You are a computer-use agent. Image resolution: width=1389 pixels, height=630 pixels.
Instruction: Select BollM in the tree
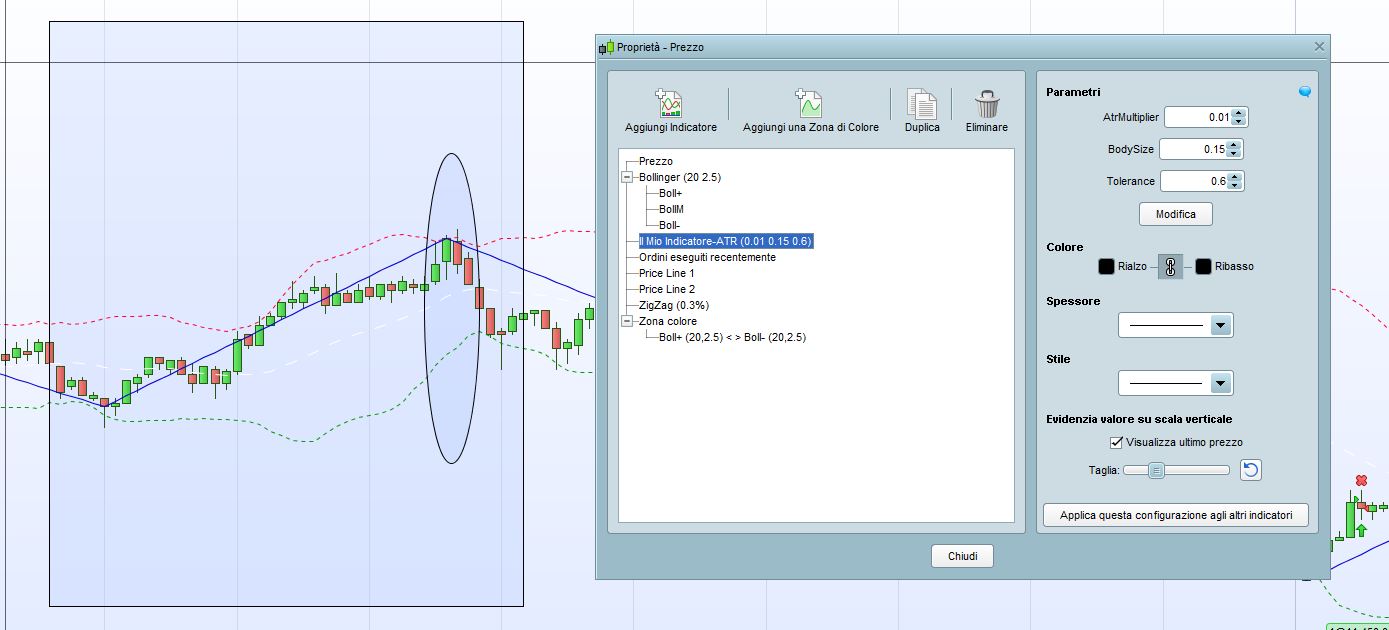coord(671,209)
